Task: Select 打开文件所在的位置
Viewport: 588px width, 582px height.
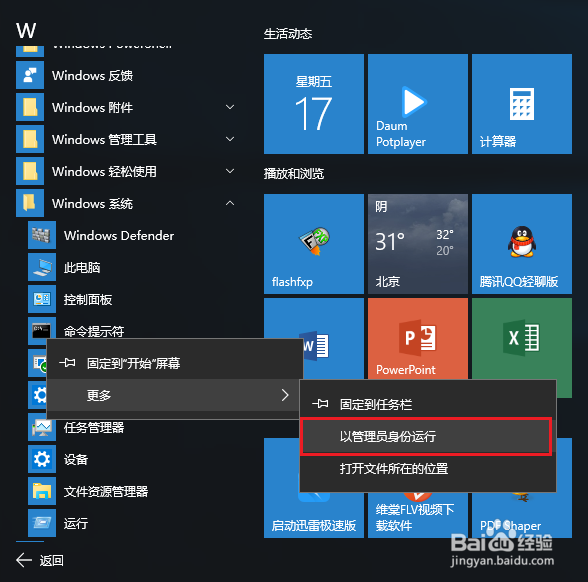Action: pyautogui.click(x=428, y=468)
